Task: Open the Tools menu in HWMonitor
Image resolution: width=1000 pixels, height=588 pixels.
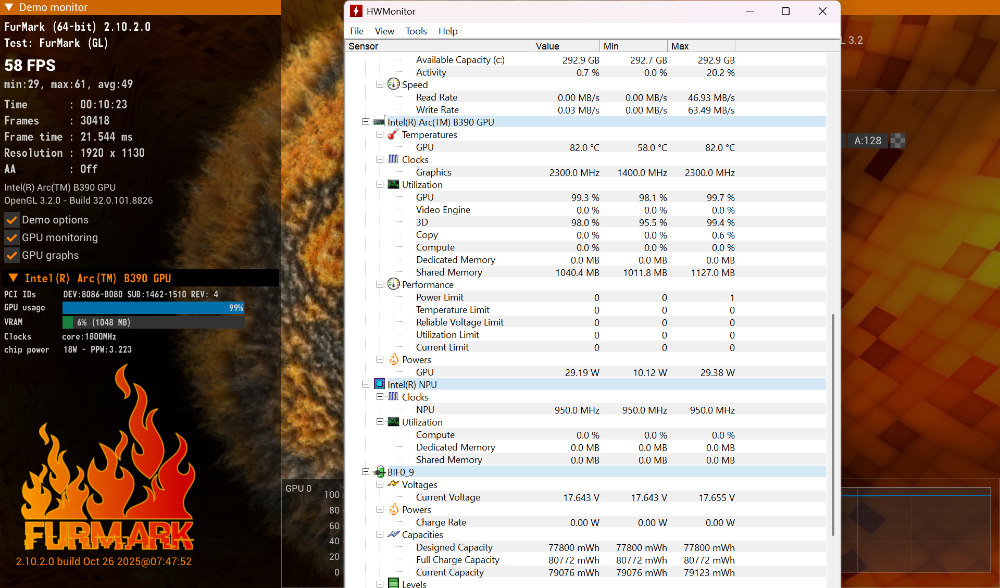Action: (x=416, y=31)
